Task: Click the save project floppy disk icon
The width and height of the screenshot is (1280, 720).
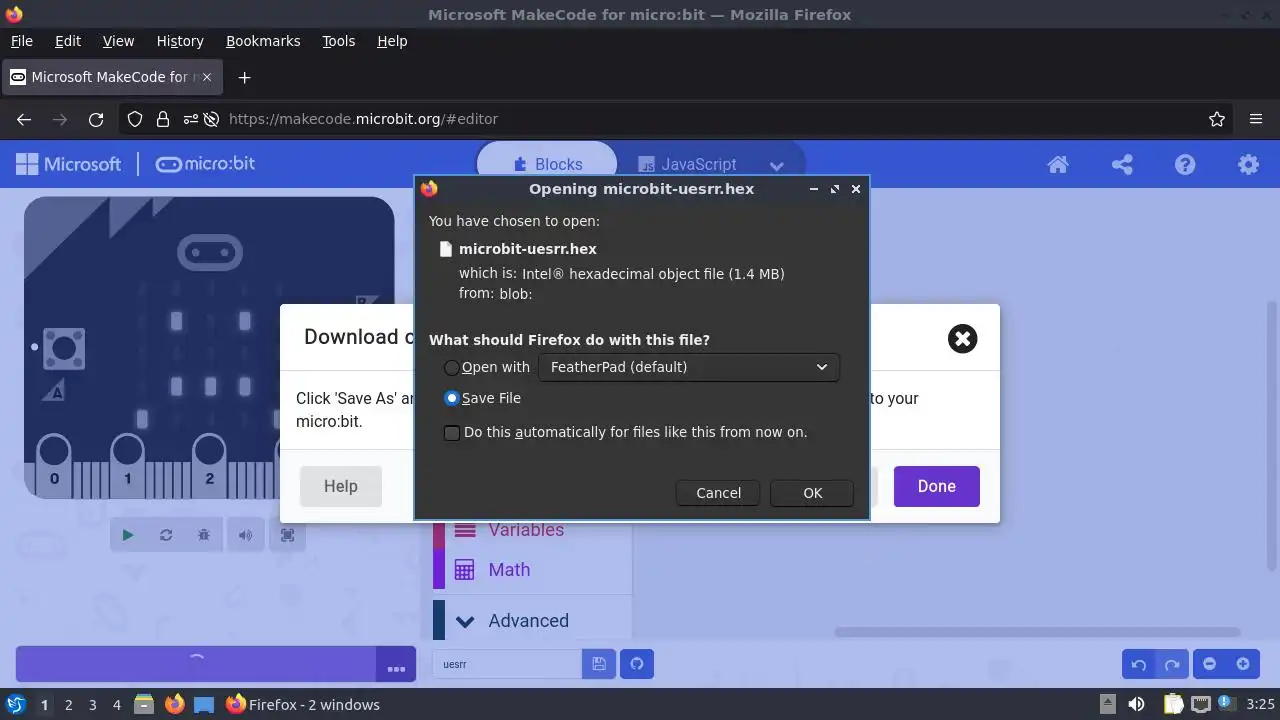Action: (x=599, y=664)
